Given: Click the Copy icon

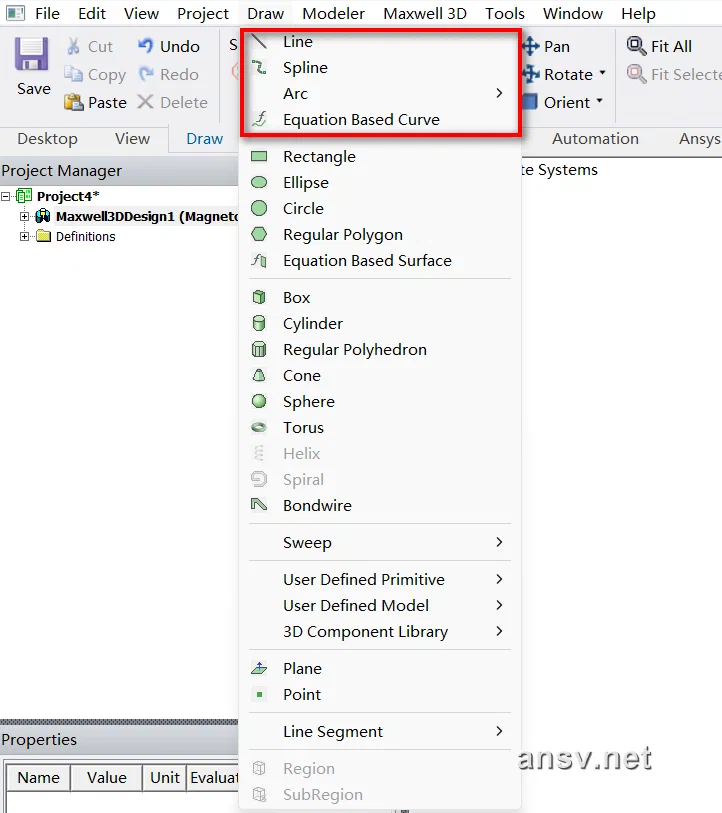Looking at the screenshot, I should (x=73, y=74).
